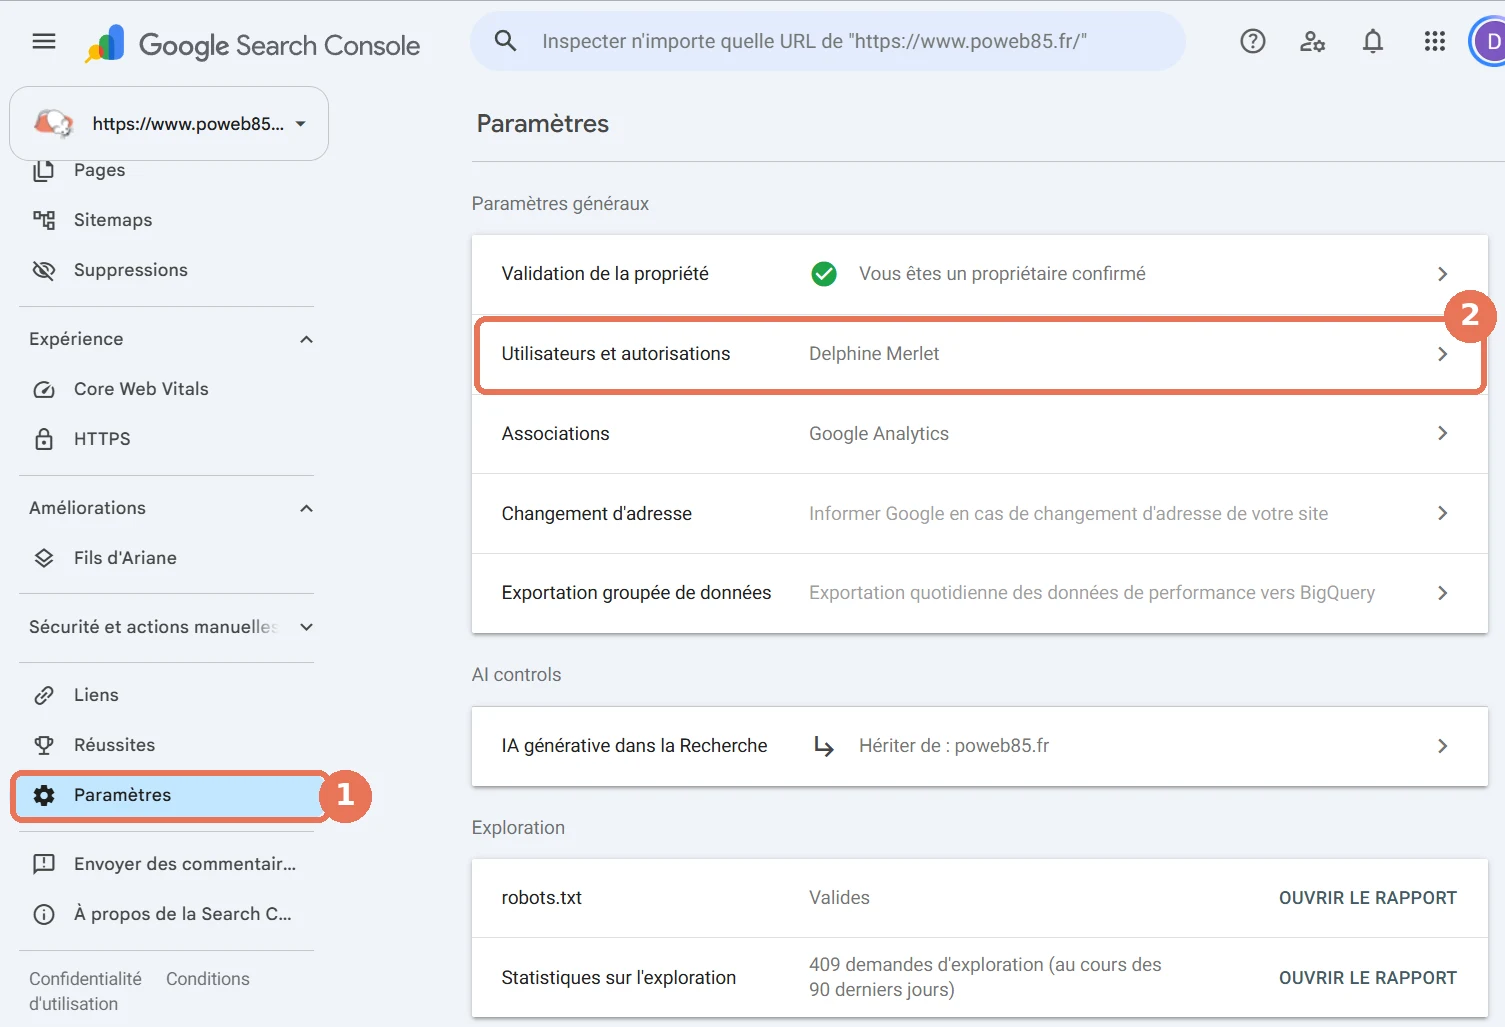Image resolution: width=1505 pixels, height=1027 pixels.
Task: Click the Sitemaps icon in sidebar
Action: [44, 220]
